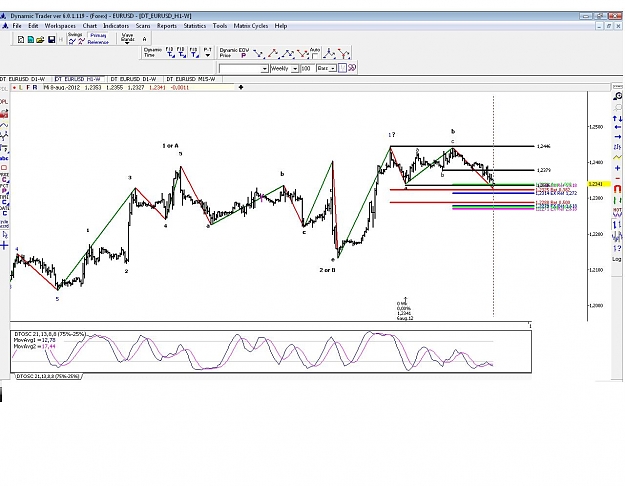This screenshot has width=625, height=486.
Task: Click the new chart document icon
Action: tap(21, 39)
